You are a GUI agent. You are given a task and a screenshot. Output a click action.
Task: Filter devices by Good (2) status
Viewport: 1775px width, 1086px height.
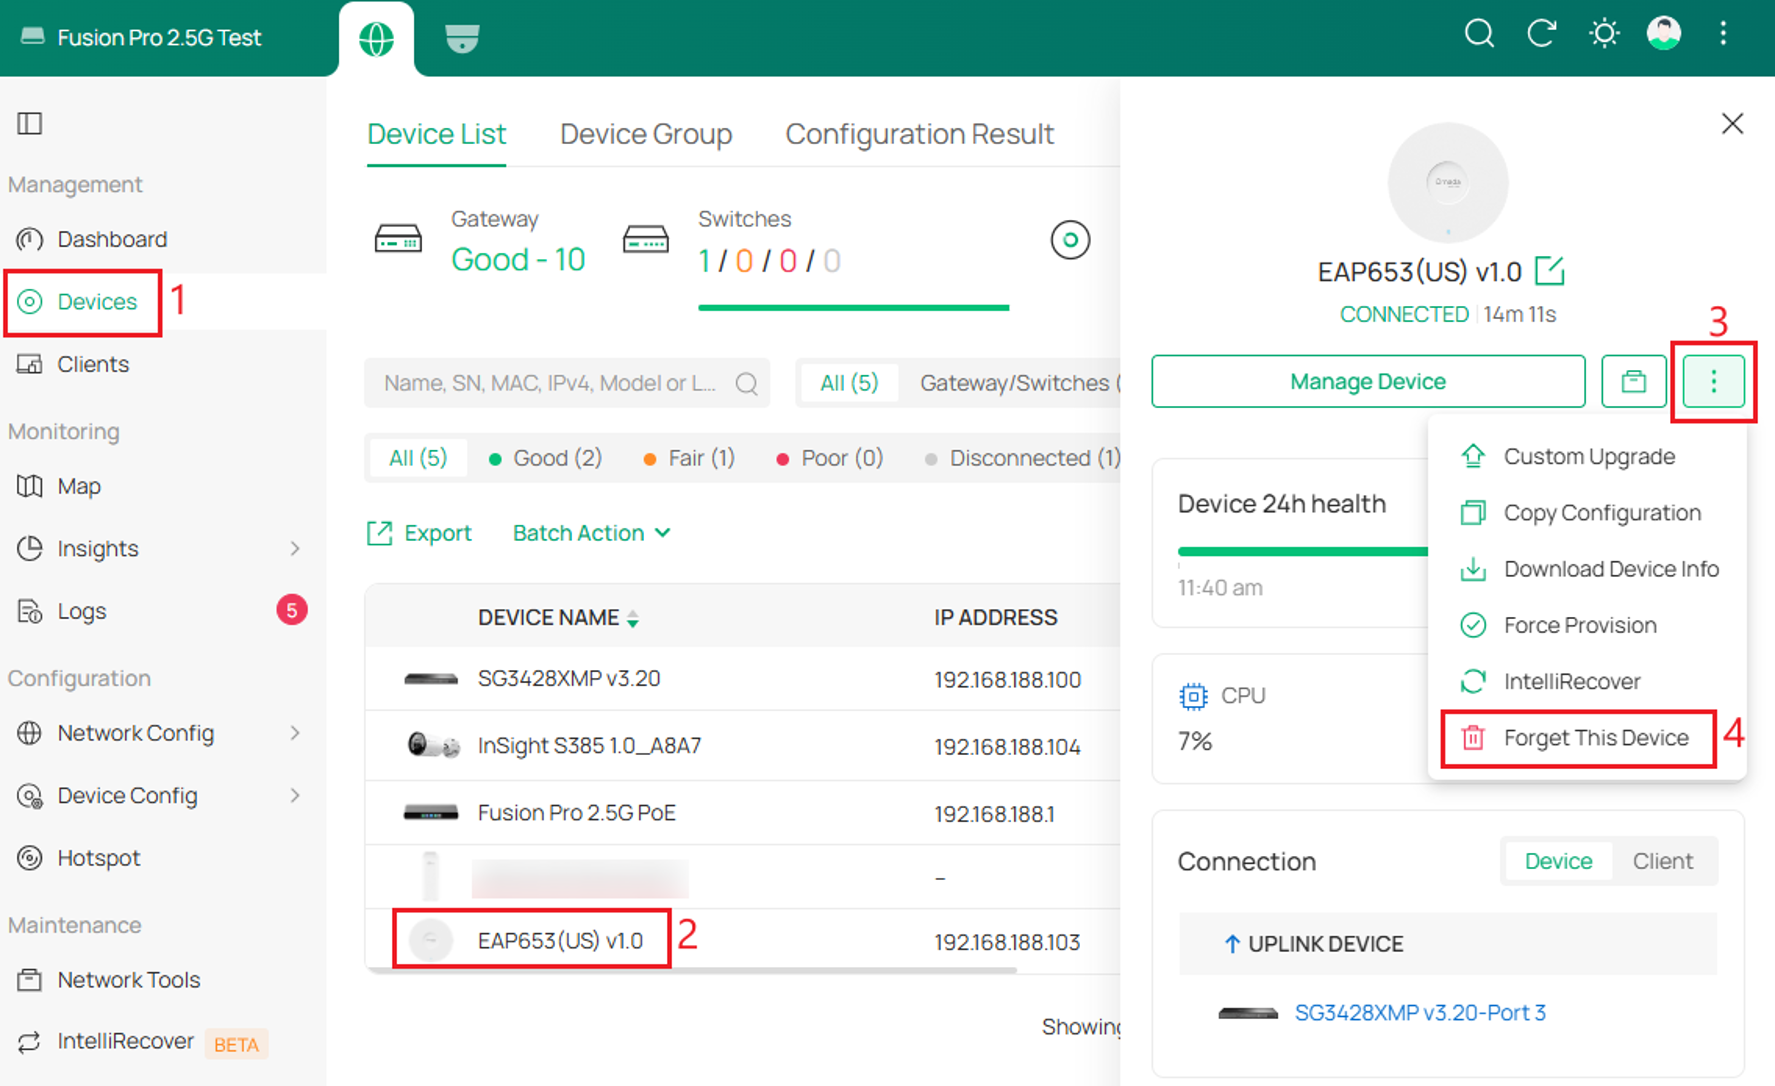(545, 458)
